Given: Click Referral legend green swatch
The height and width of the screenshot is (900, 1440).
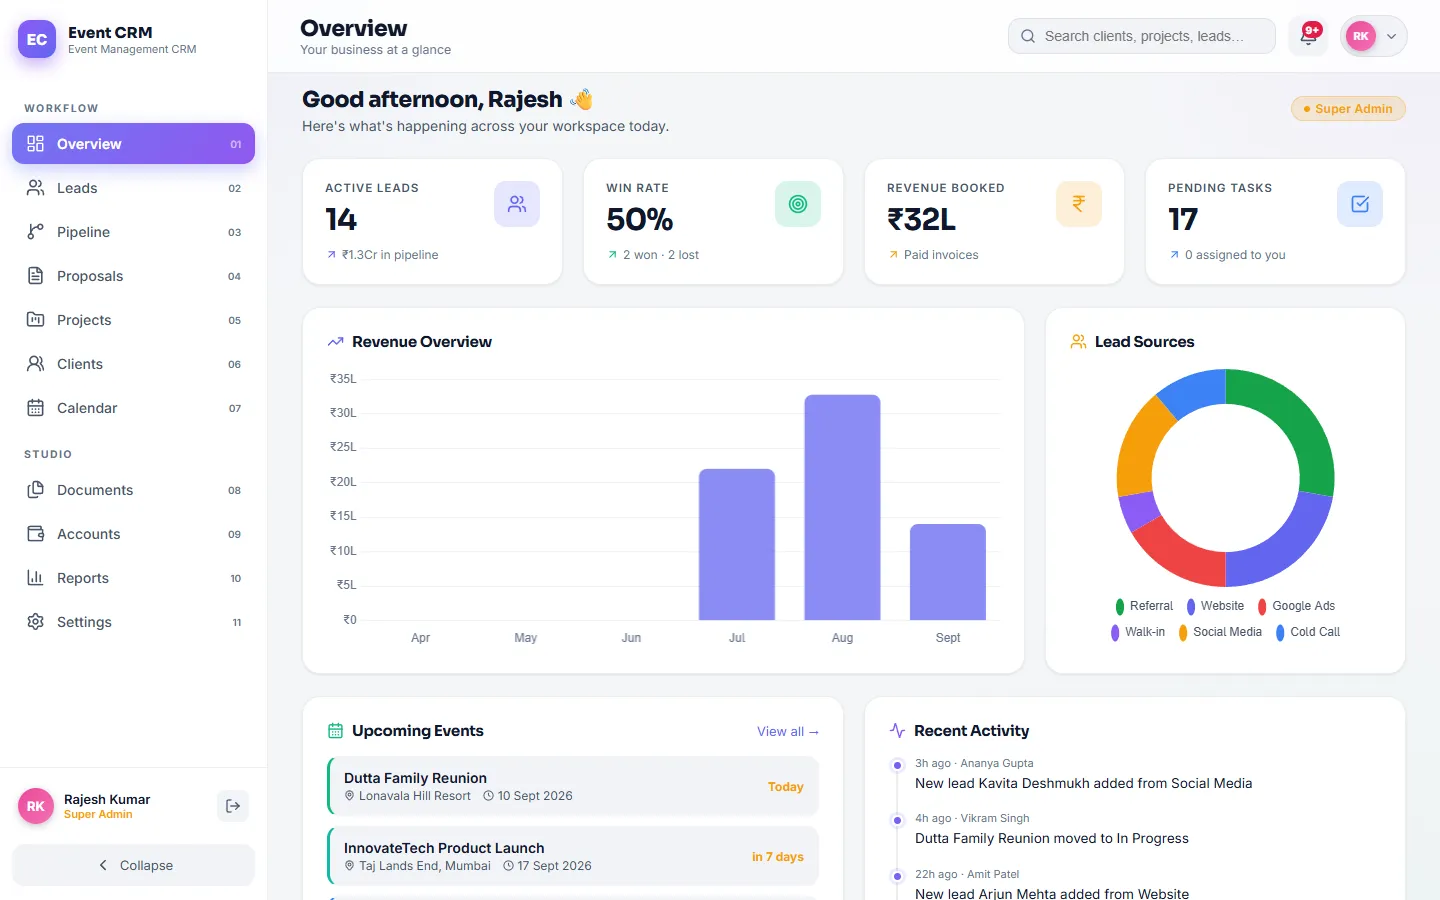Looking at the screenshot, I should [1120, 606].
